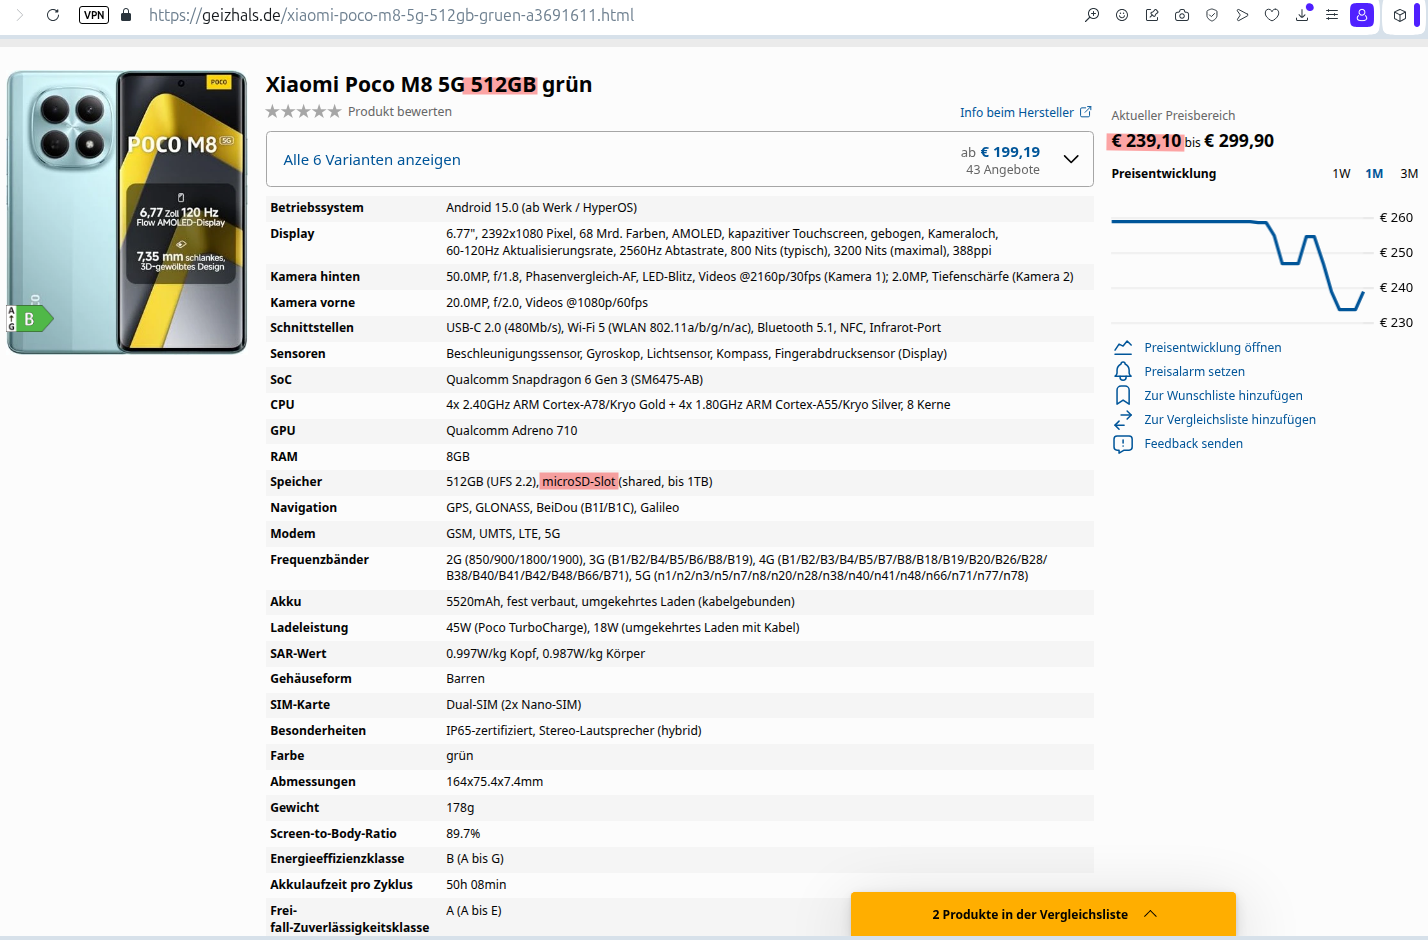Click 'Zur Wunschliste hinzufügen'

(1223, 395)
